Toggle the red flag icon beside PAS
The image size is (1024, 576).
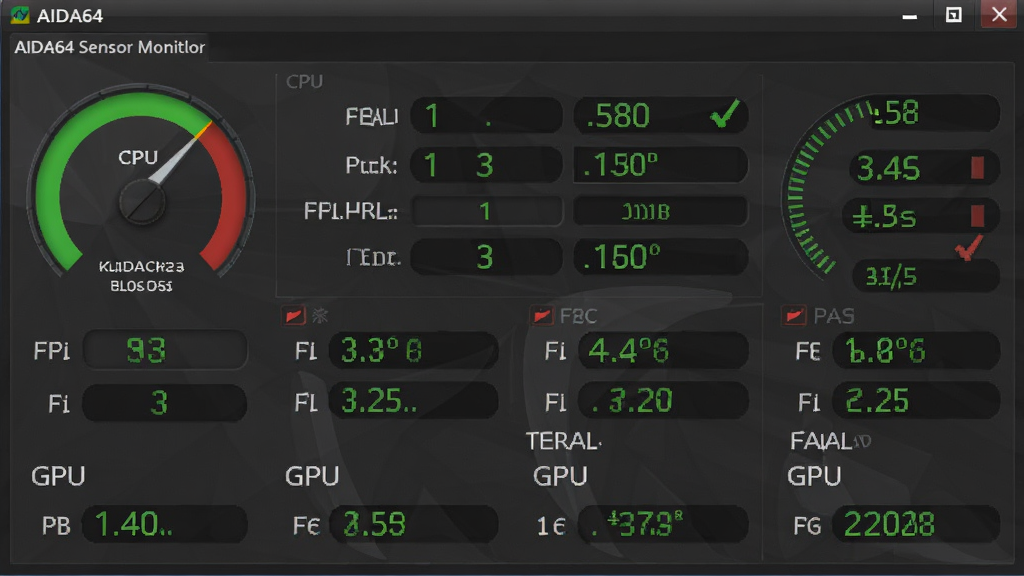click(794, 316)
